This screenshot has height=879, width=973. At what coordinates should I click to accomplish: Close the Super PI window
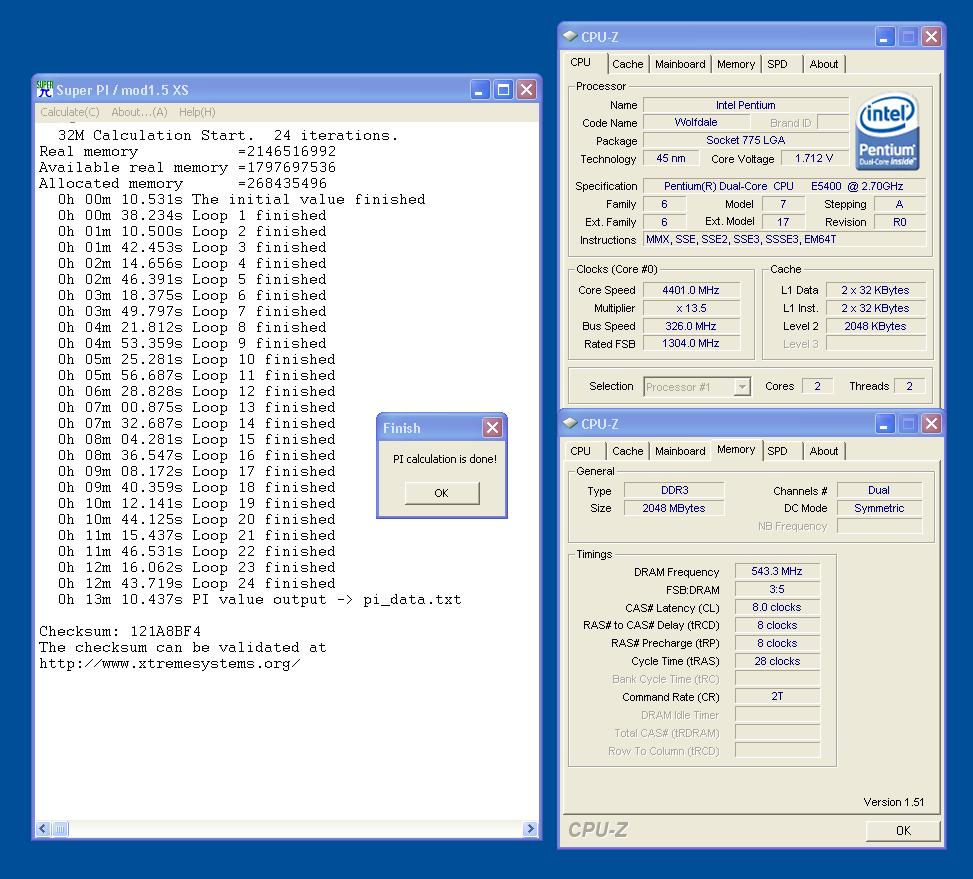pos(526,90)
